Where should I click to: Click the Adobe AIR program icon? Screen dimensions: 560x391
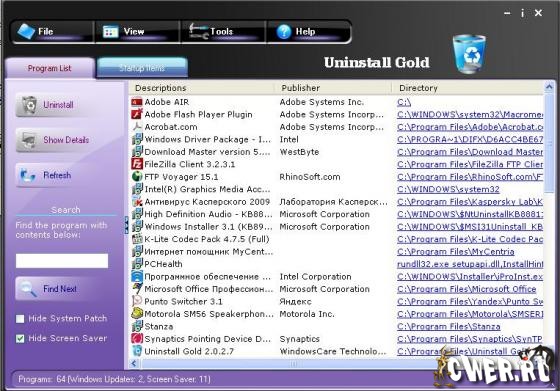(137, 102)
